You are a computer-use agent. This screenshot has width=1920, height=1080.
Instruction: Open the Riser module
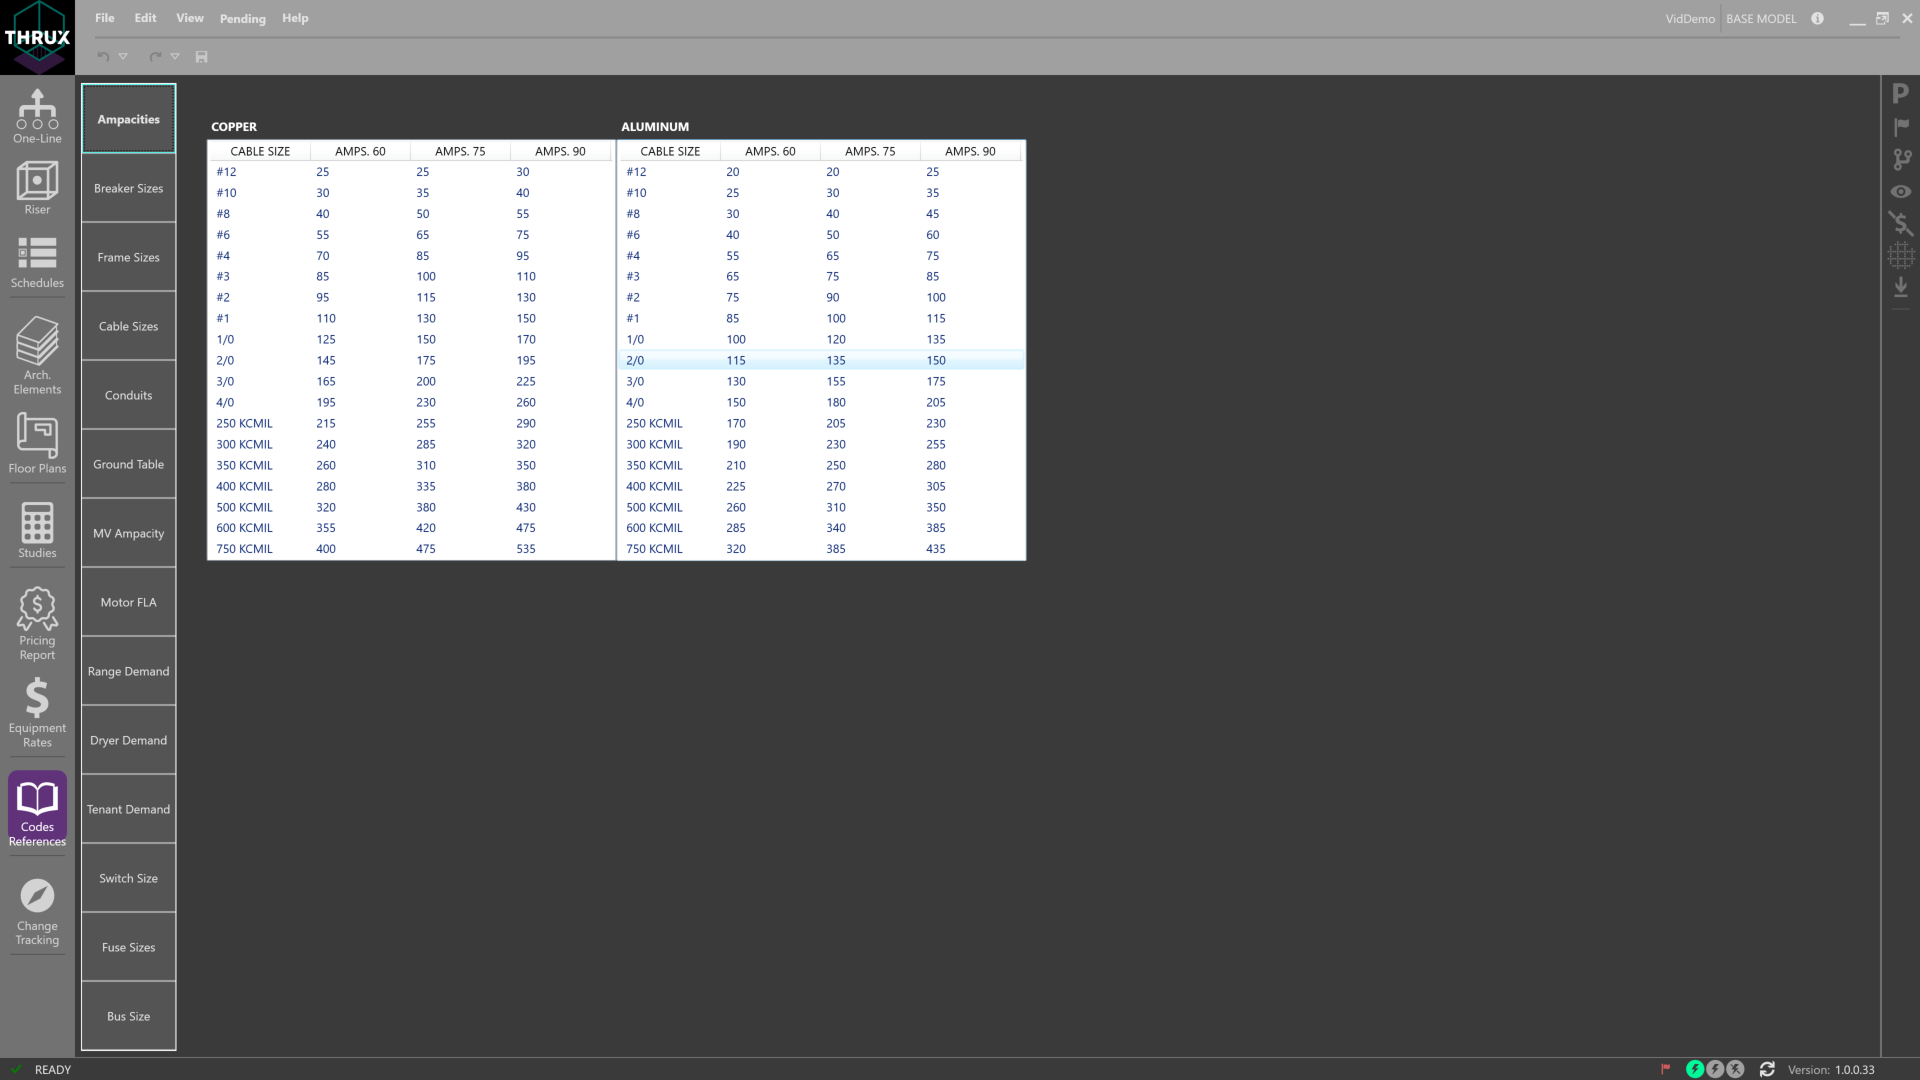(37, 188)
